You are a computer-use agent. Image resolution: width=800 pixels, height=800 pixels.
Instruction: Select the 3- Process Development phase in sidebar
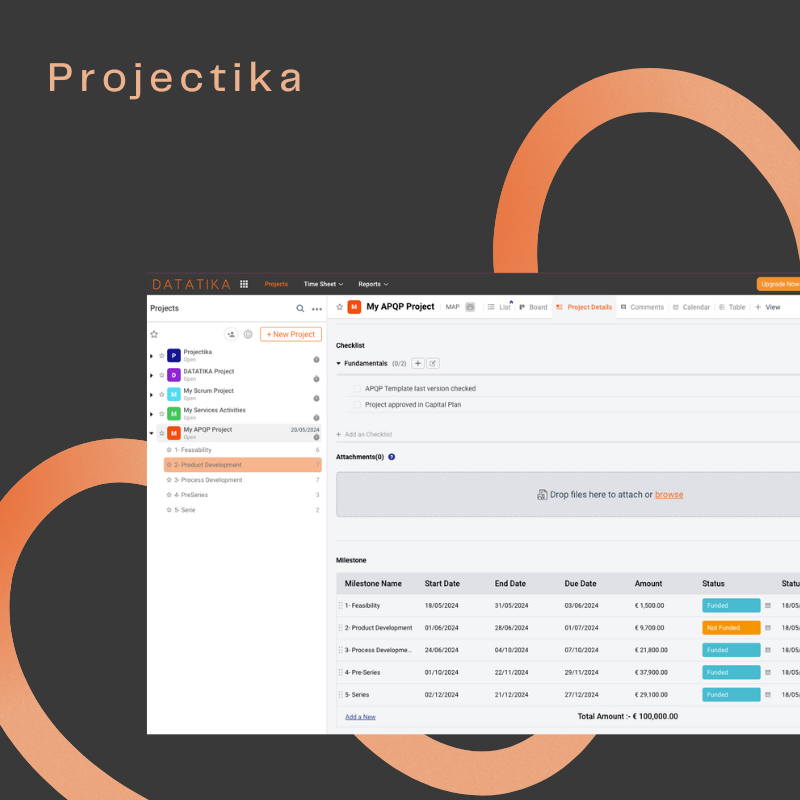tap(243, 480)
